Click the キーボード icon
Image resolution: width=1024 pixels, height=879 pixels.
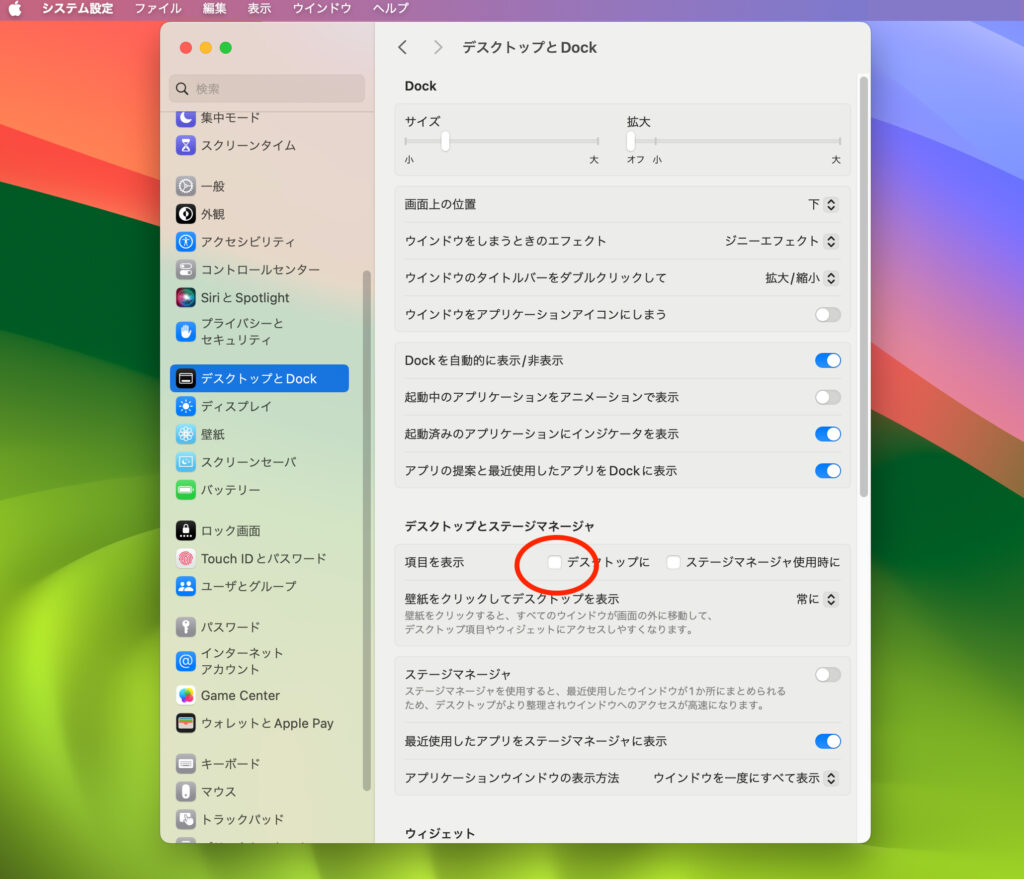(x=185, y=763)
